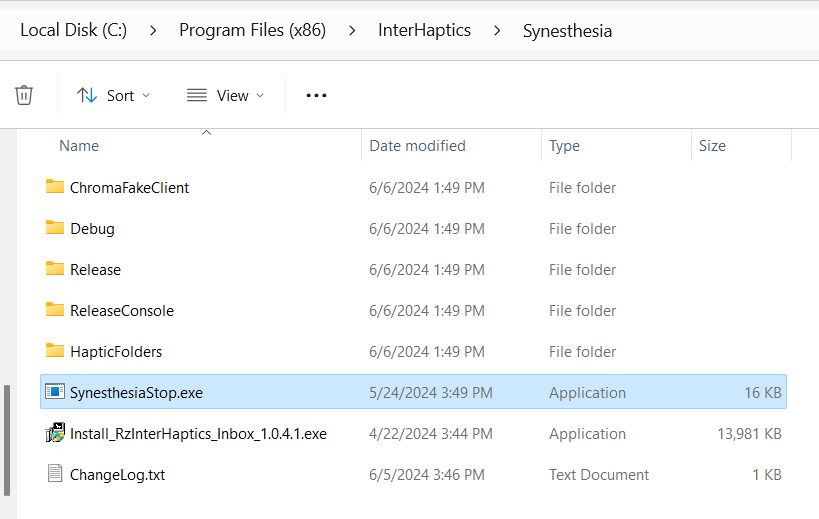Screen dimensions: 819x519
Task: Sort by the Date modified column header
Action: coord(417,146)
